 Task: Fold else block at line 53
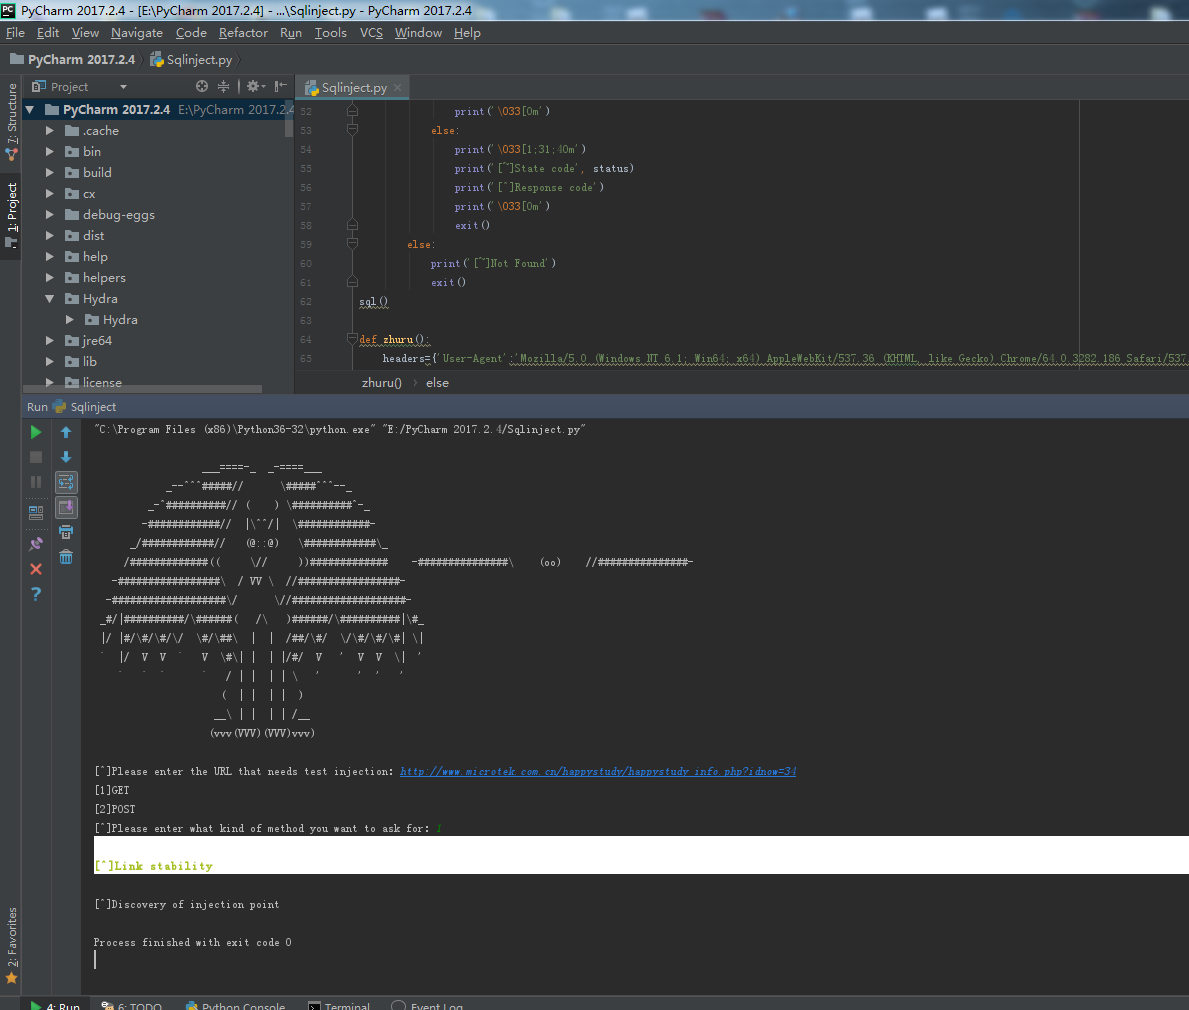click(352, 130)
